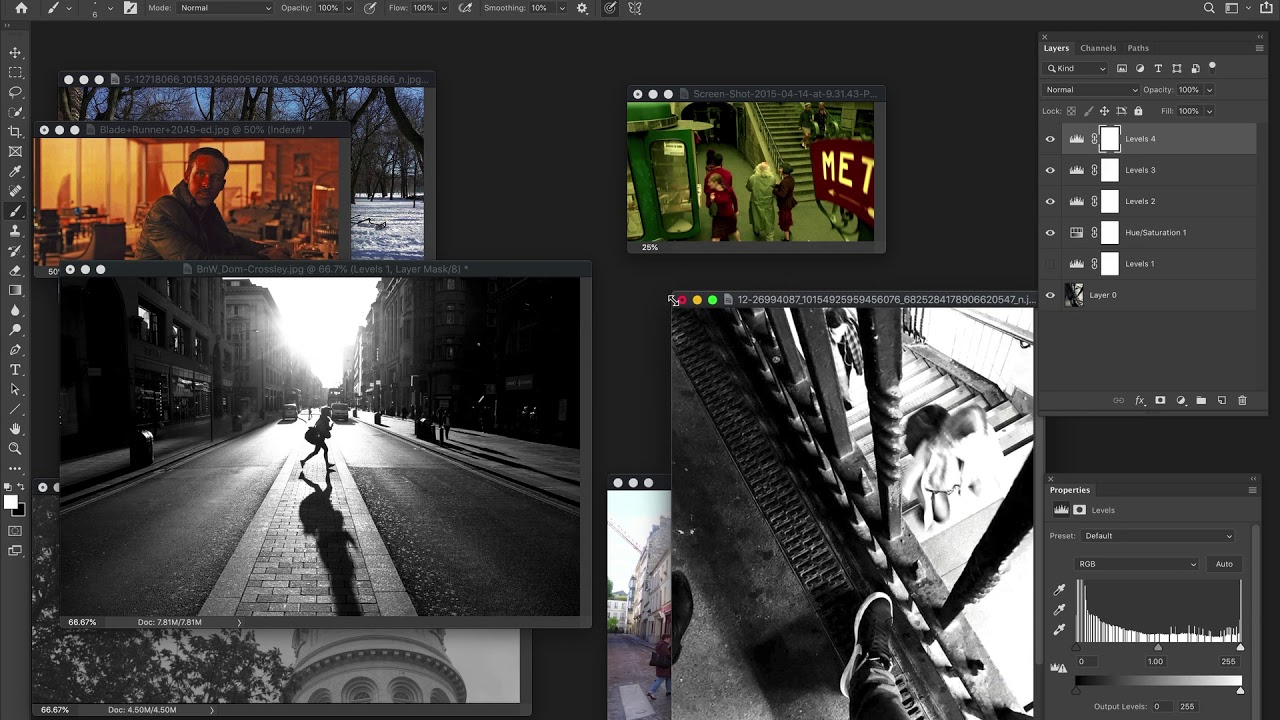
Task: Click the foreground color swatch
Action: [10, 502]
